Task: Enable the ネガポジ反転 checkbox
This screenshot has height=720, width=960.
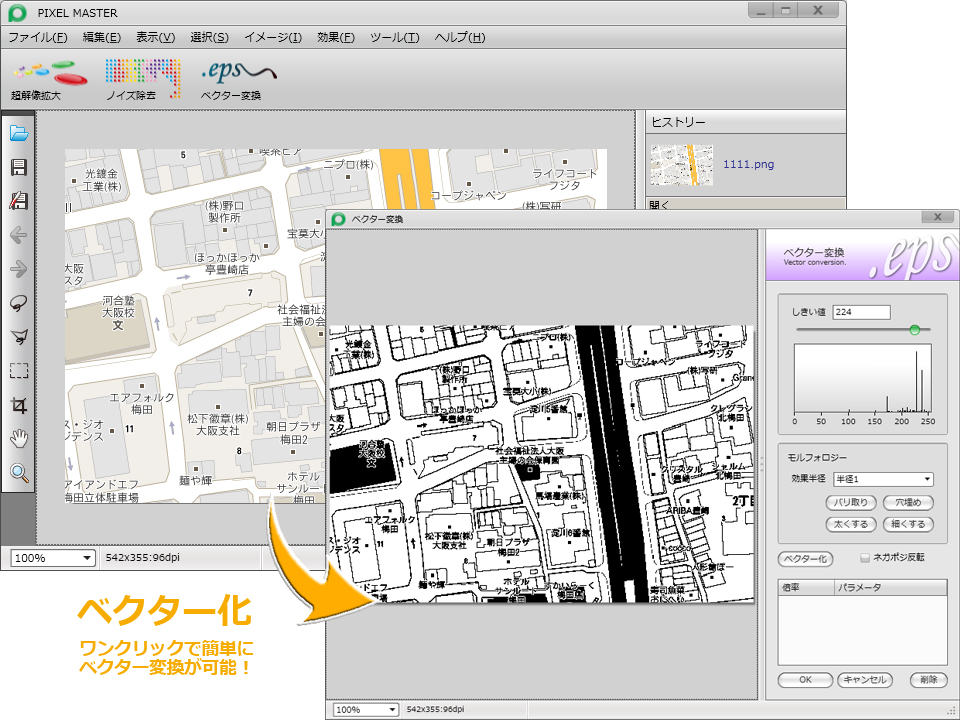Action: coord(866,558)
